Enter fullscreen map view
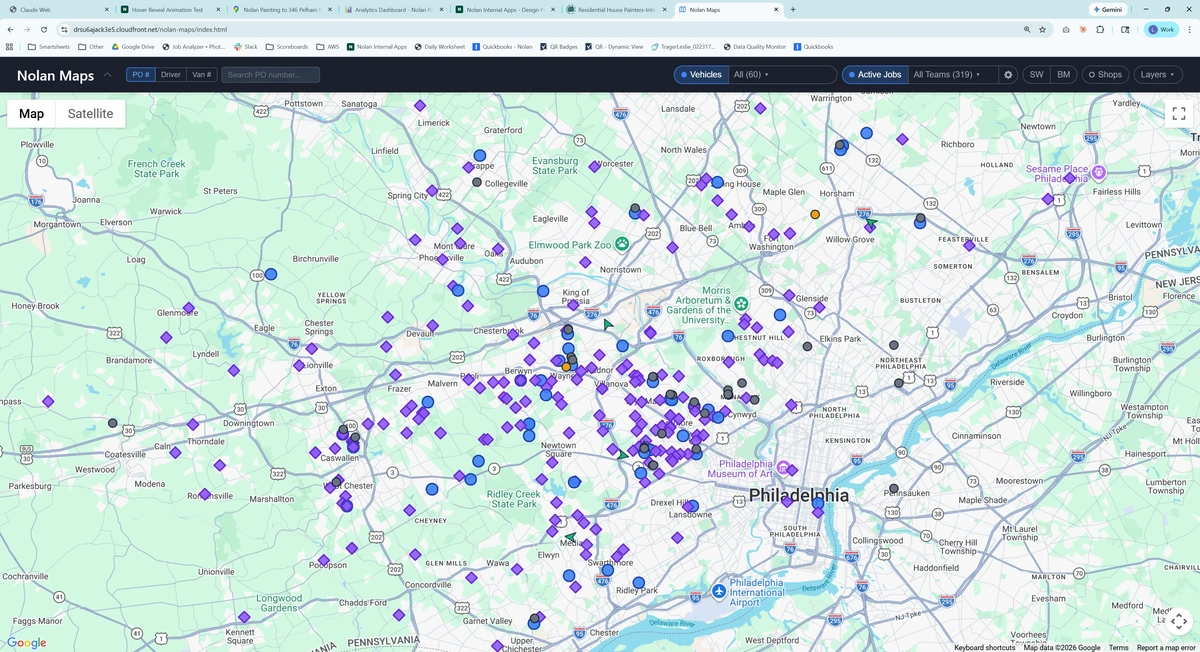1200x652 pixels. point(1179,114)
